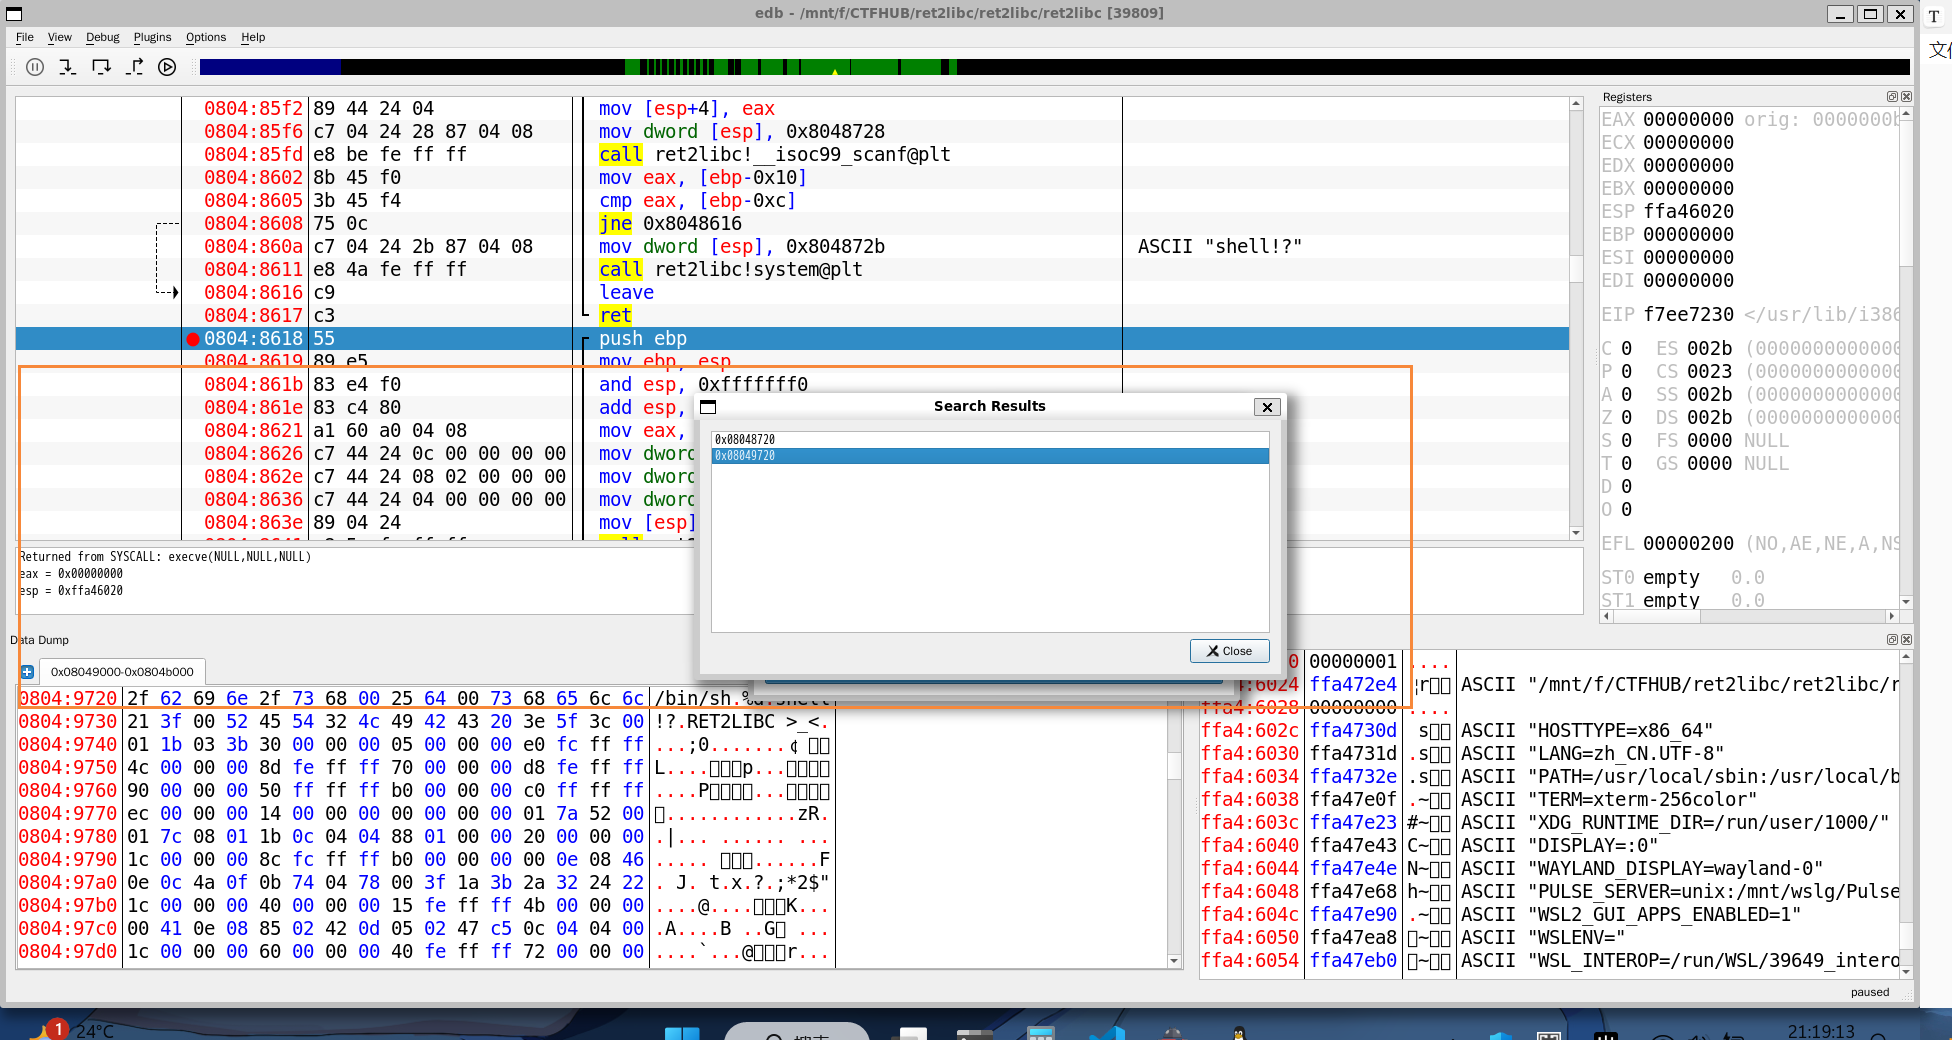Click the EAX register value 00000000
The width and height of the screenshot is (1952, 1040).
click(x=1688, y=120)
